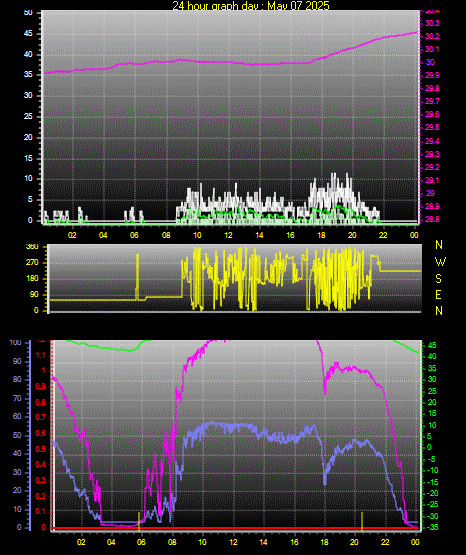Click the N compass label at top
Viewport: 466px width, 555px height.
(x=439, y=245)
